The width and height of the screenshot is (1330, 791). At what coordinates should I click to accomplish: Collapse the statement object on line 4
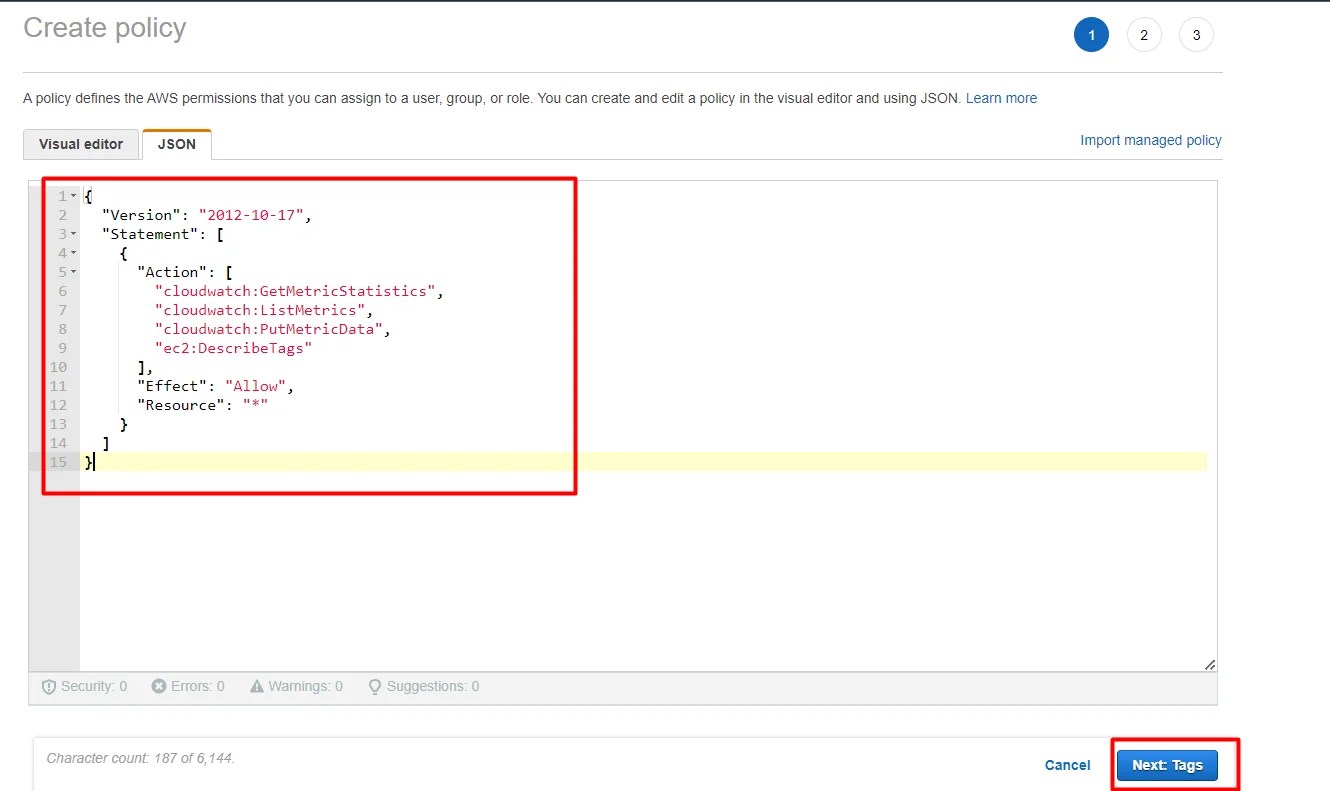point(71,252)
